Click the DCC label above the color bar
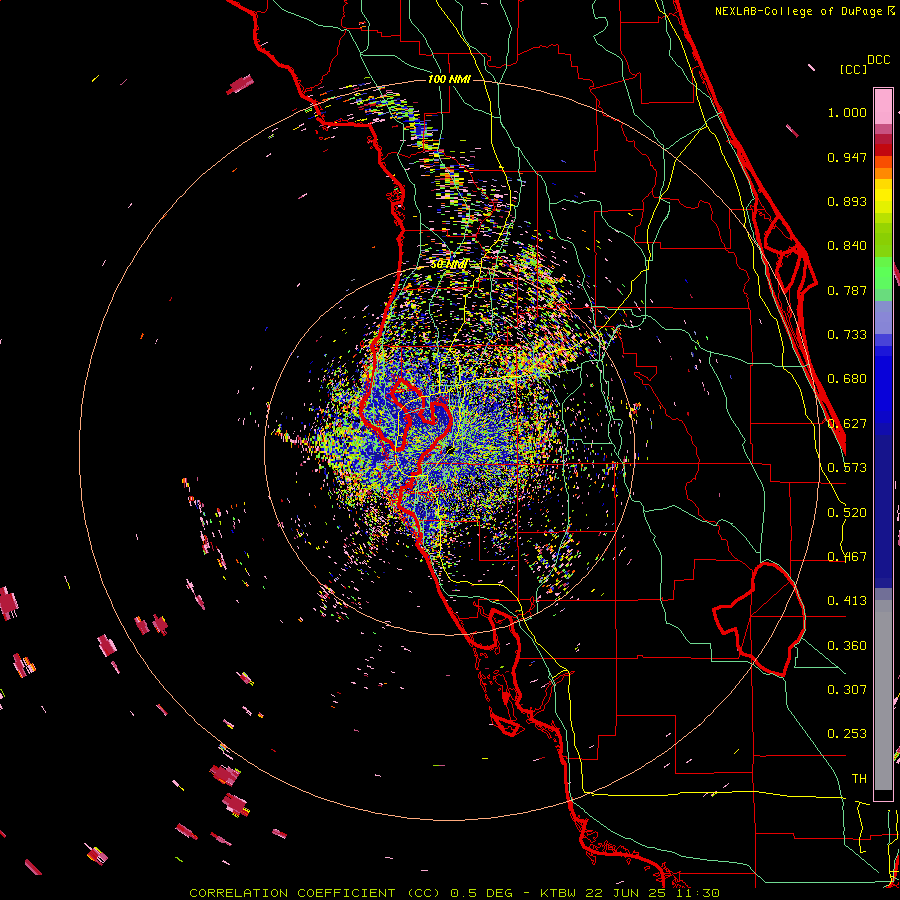The width and height of the screenshot is (900, 900). (x=878, y=59)
